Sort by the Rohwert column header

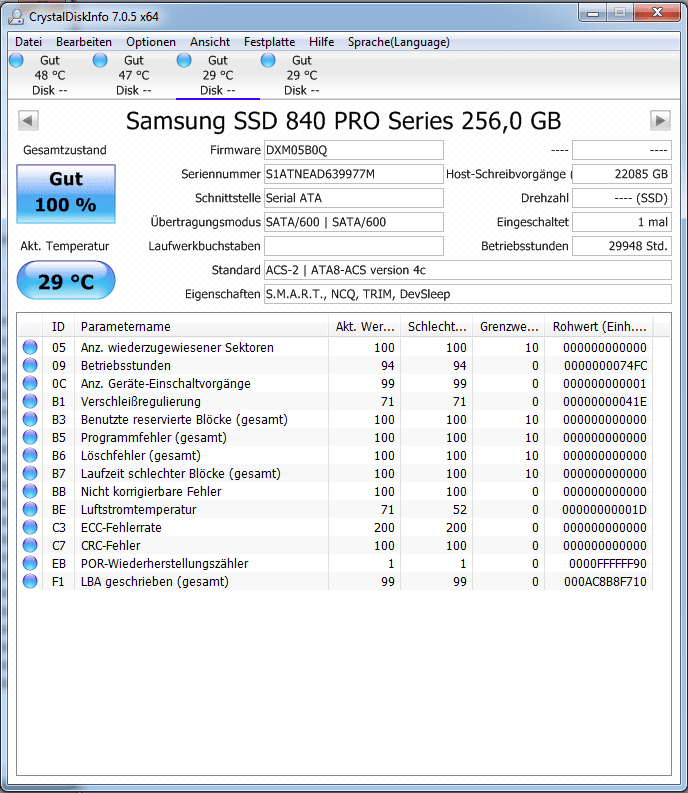tap(599, 327)
